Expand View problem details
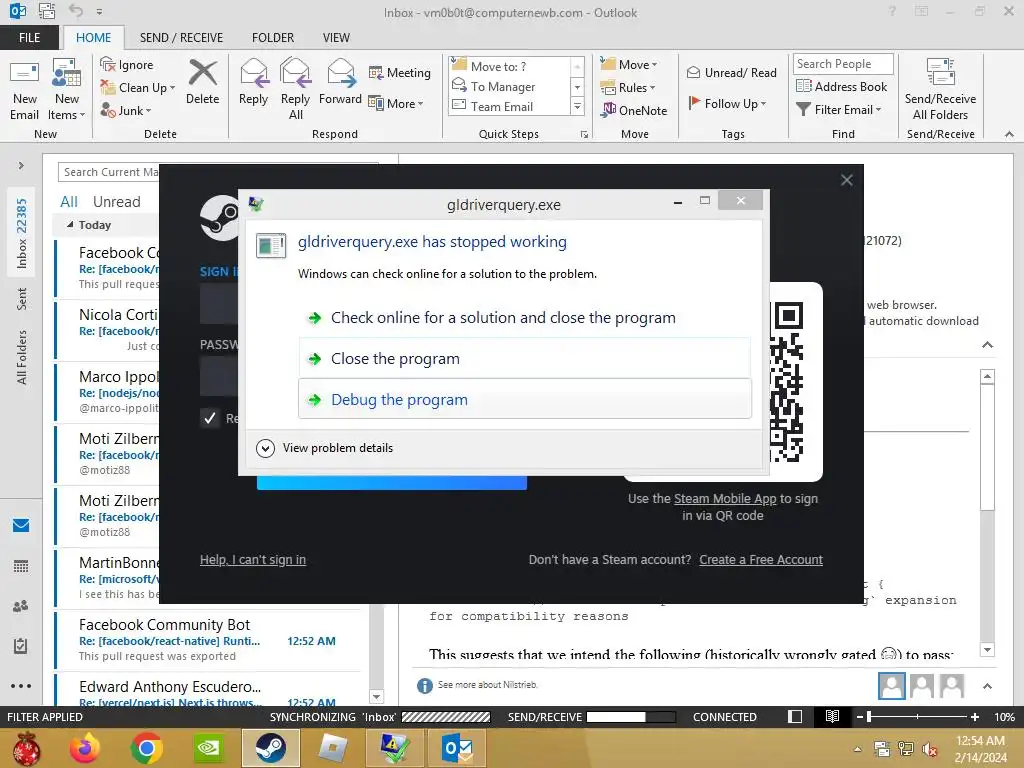The width and height of the screenshot is (1024, 768). pyautogui.click(x=325, y=448)
